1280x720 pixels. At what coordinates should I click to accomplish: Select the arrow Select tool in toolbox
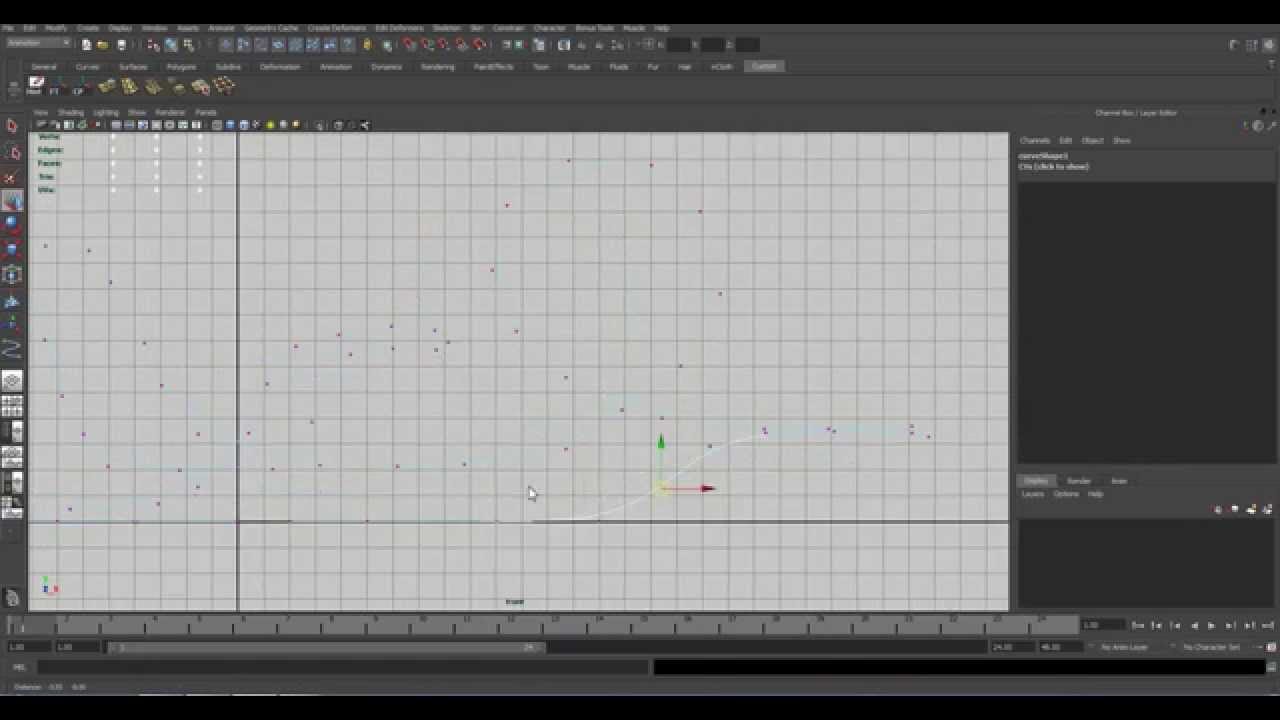coord(12,126)
